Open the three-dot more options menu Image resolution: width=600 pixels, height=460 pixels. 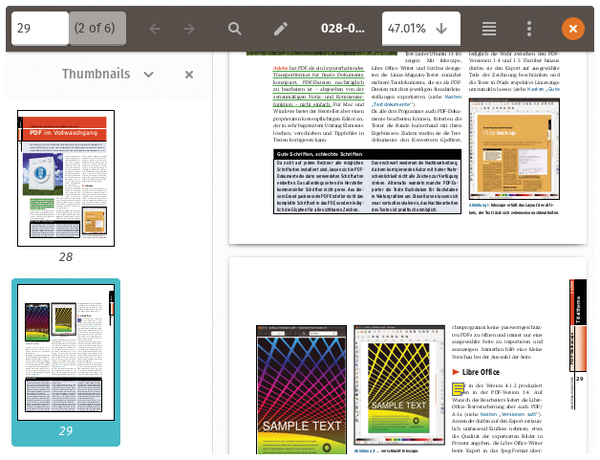(529, 28)
